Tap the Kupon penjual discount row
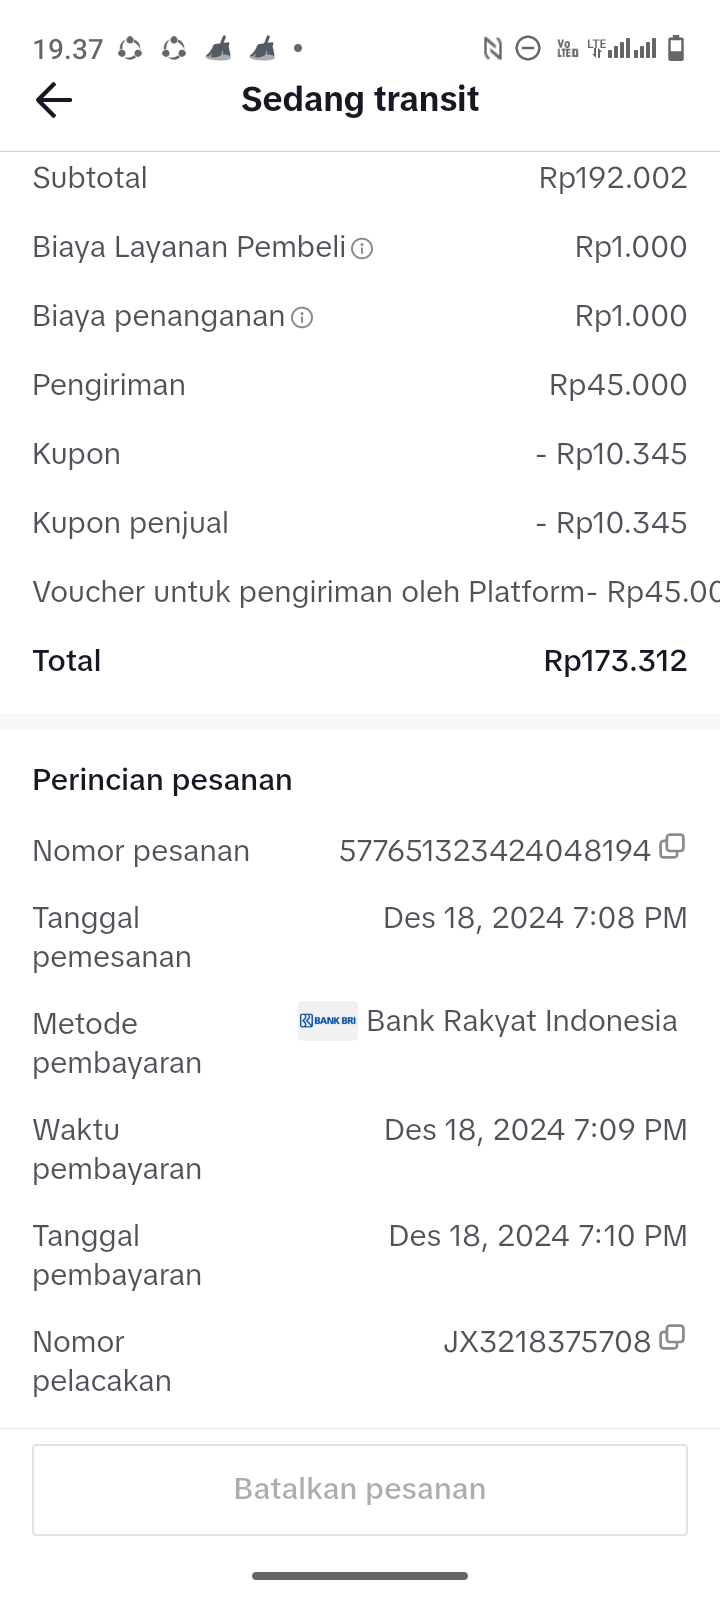 pyautogui.click(x=360, y=523)
